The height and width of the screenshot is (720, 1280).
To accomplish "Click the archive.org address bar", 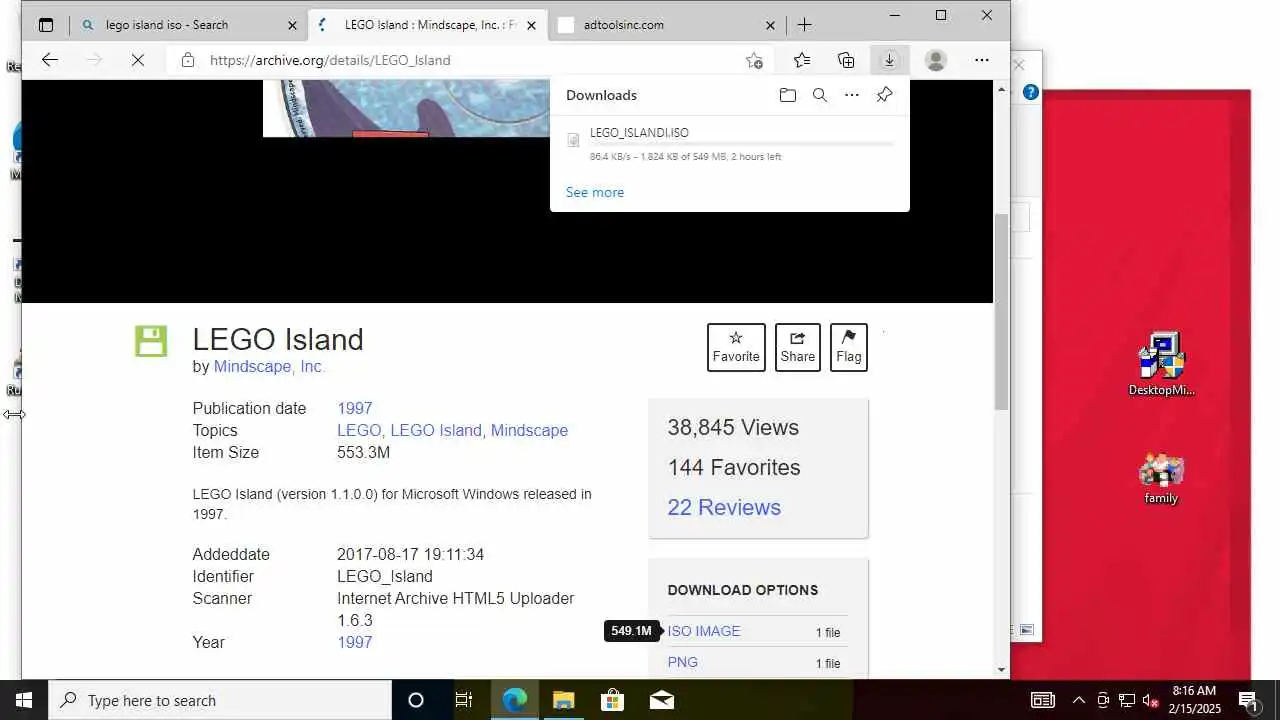I will click(470, 60).
